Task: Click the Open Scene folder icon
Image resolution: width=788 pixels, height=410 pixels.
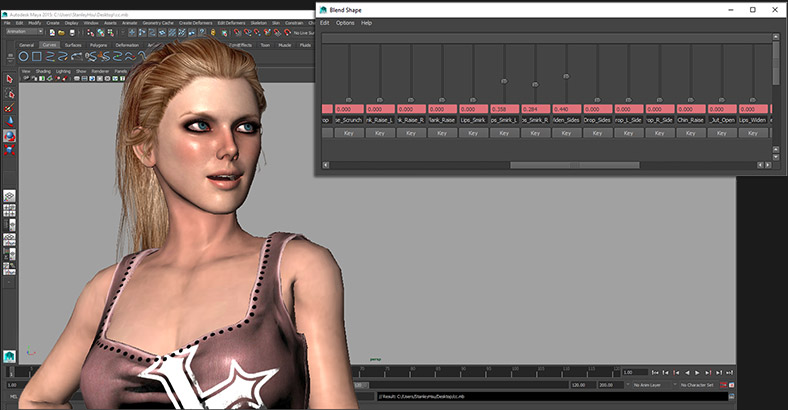Action: coord(62,33)
